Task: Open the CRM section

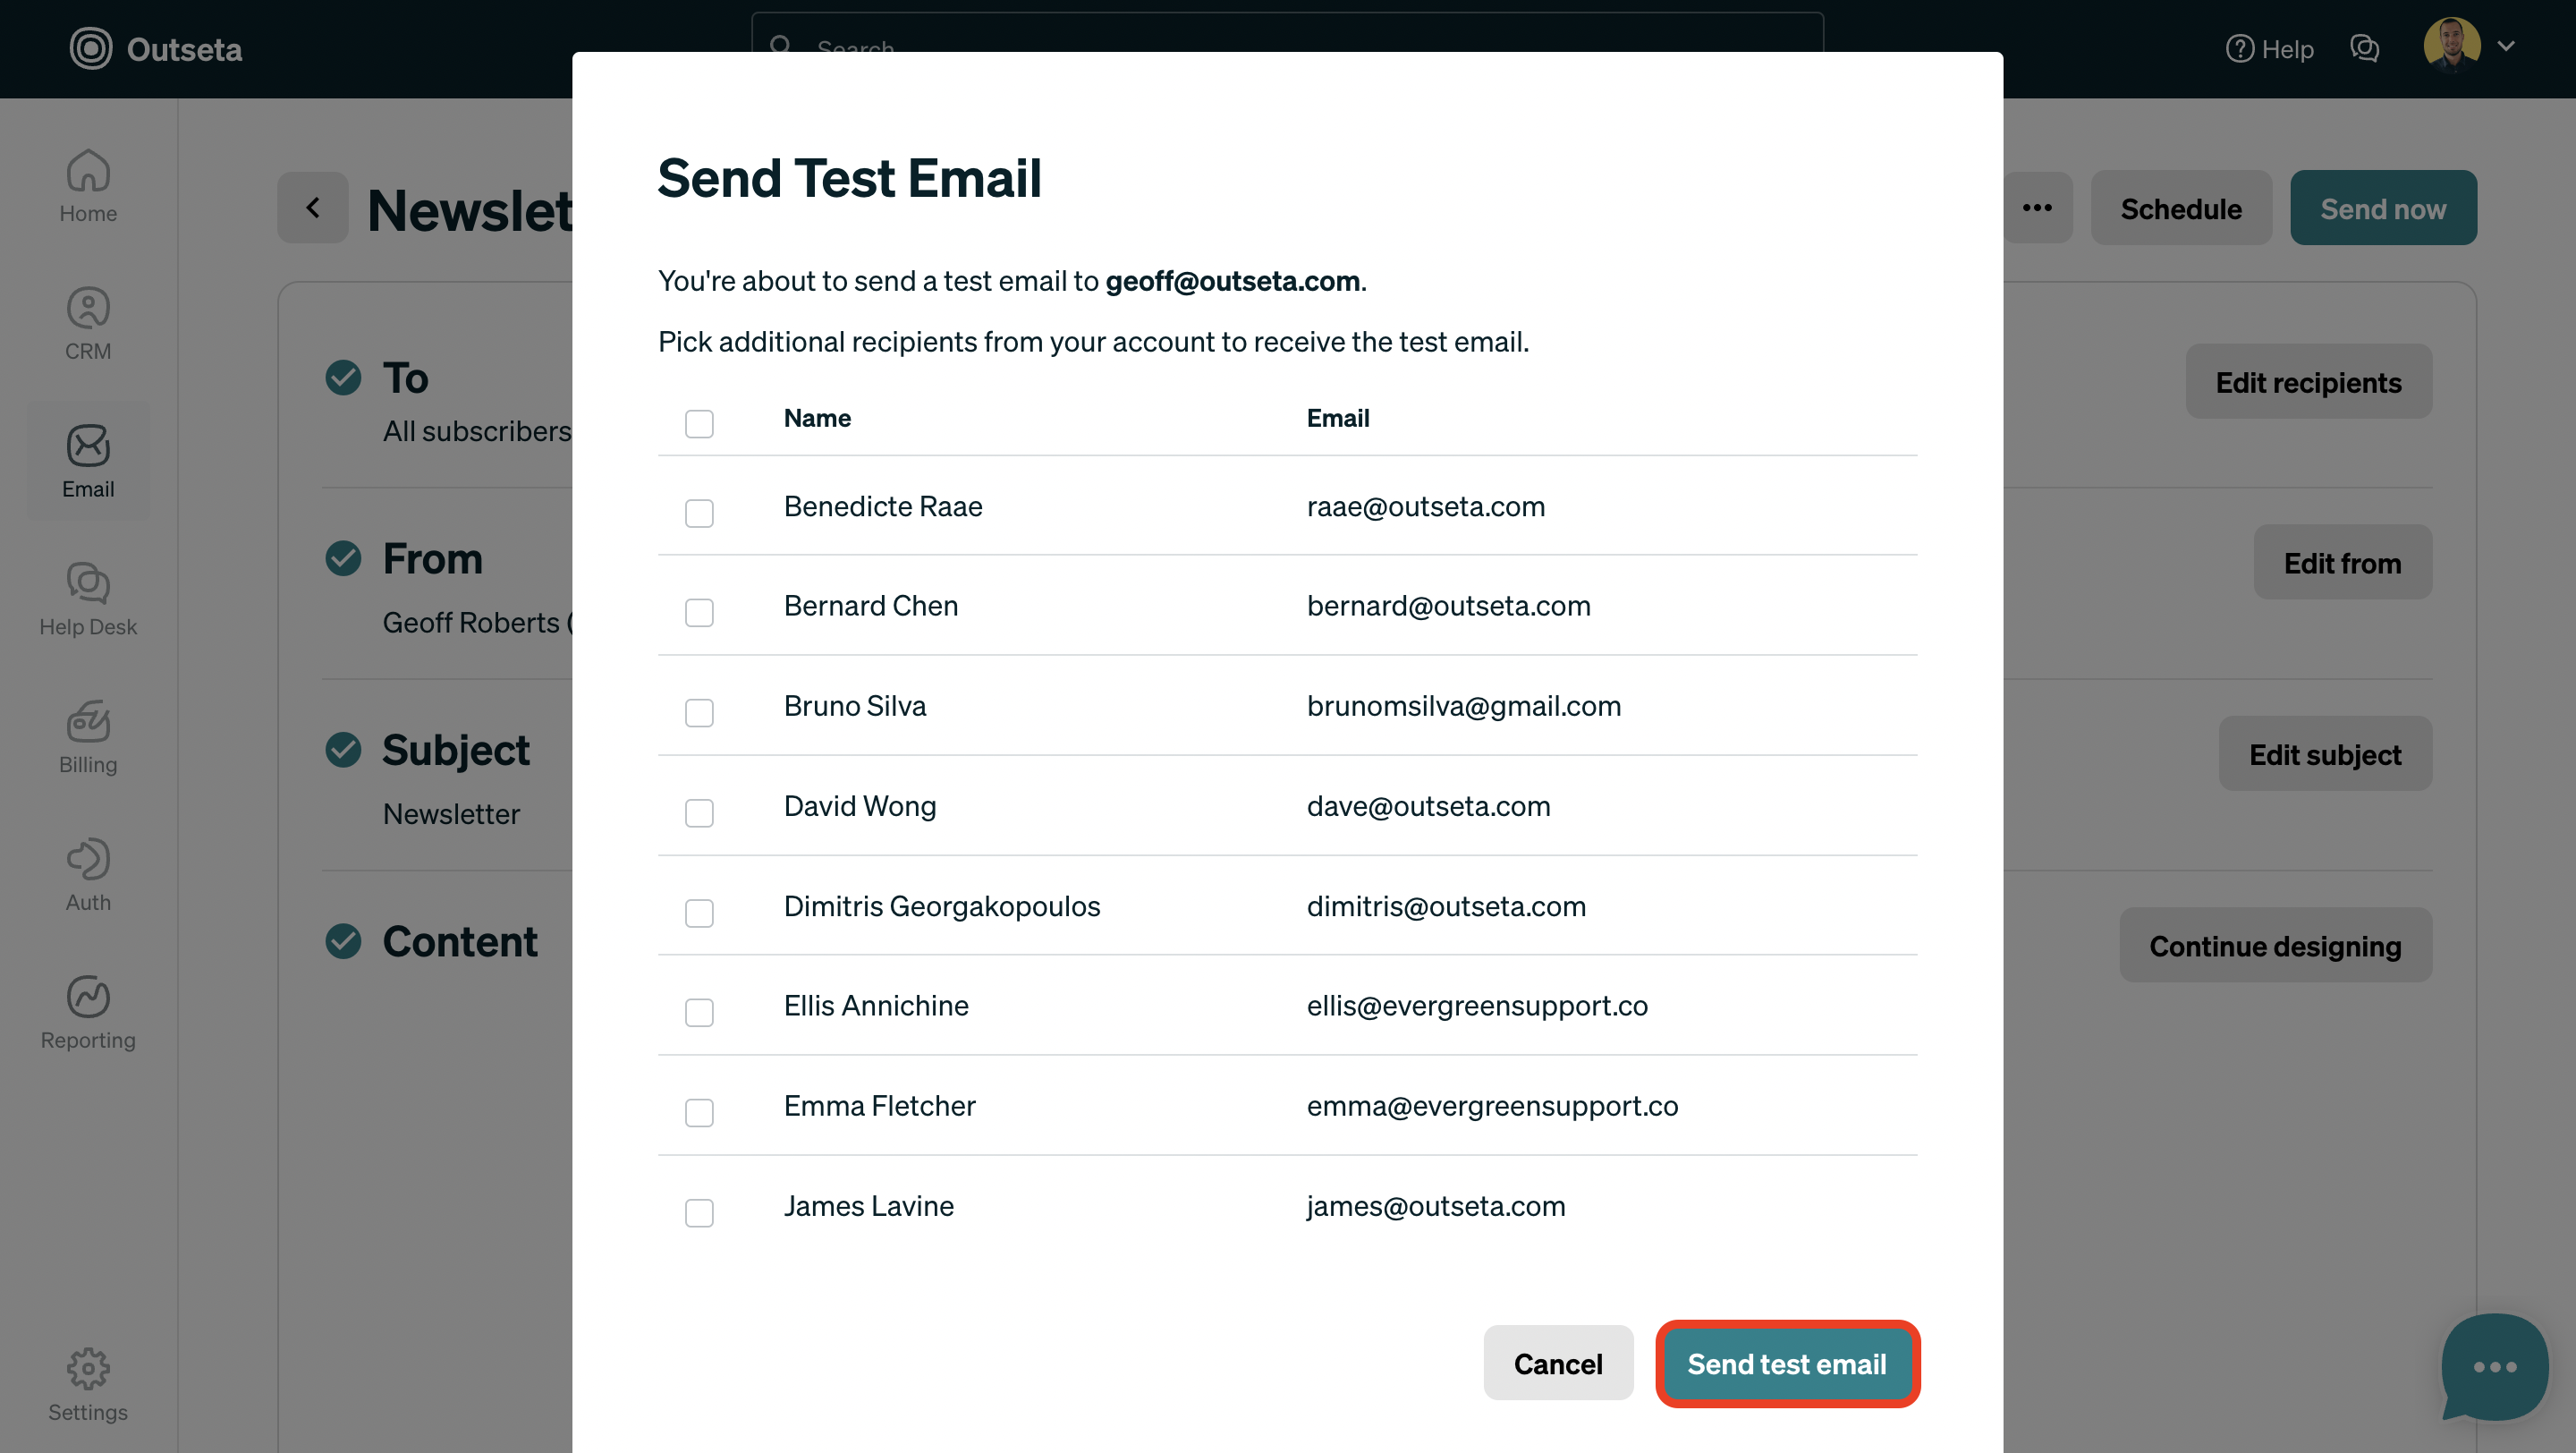Action: tap(88, 322)
